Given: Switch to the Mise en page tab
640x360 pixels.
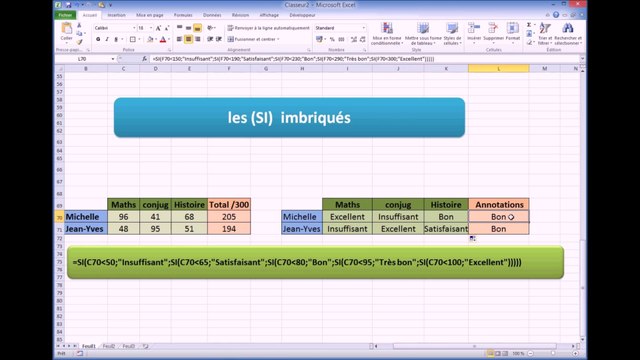Looking at the screenshot, I should click(150, 15).
